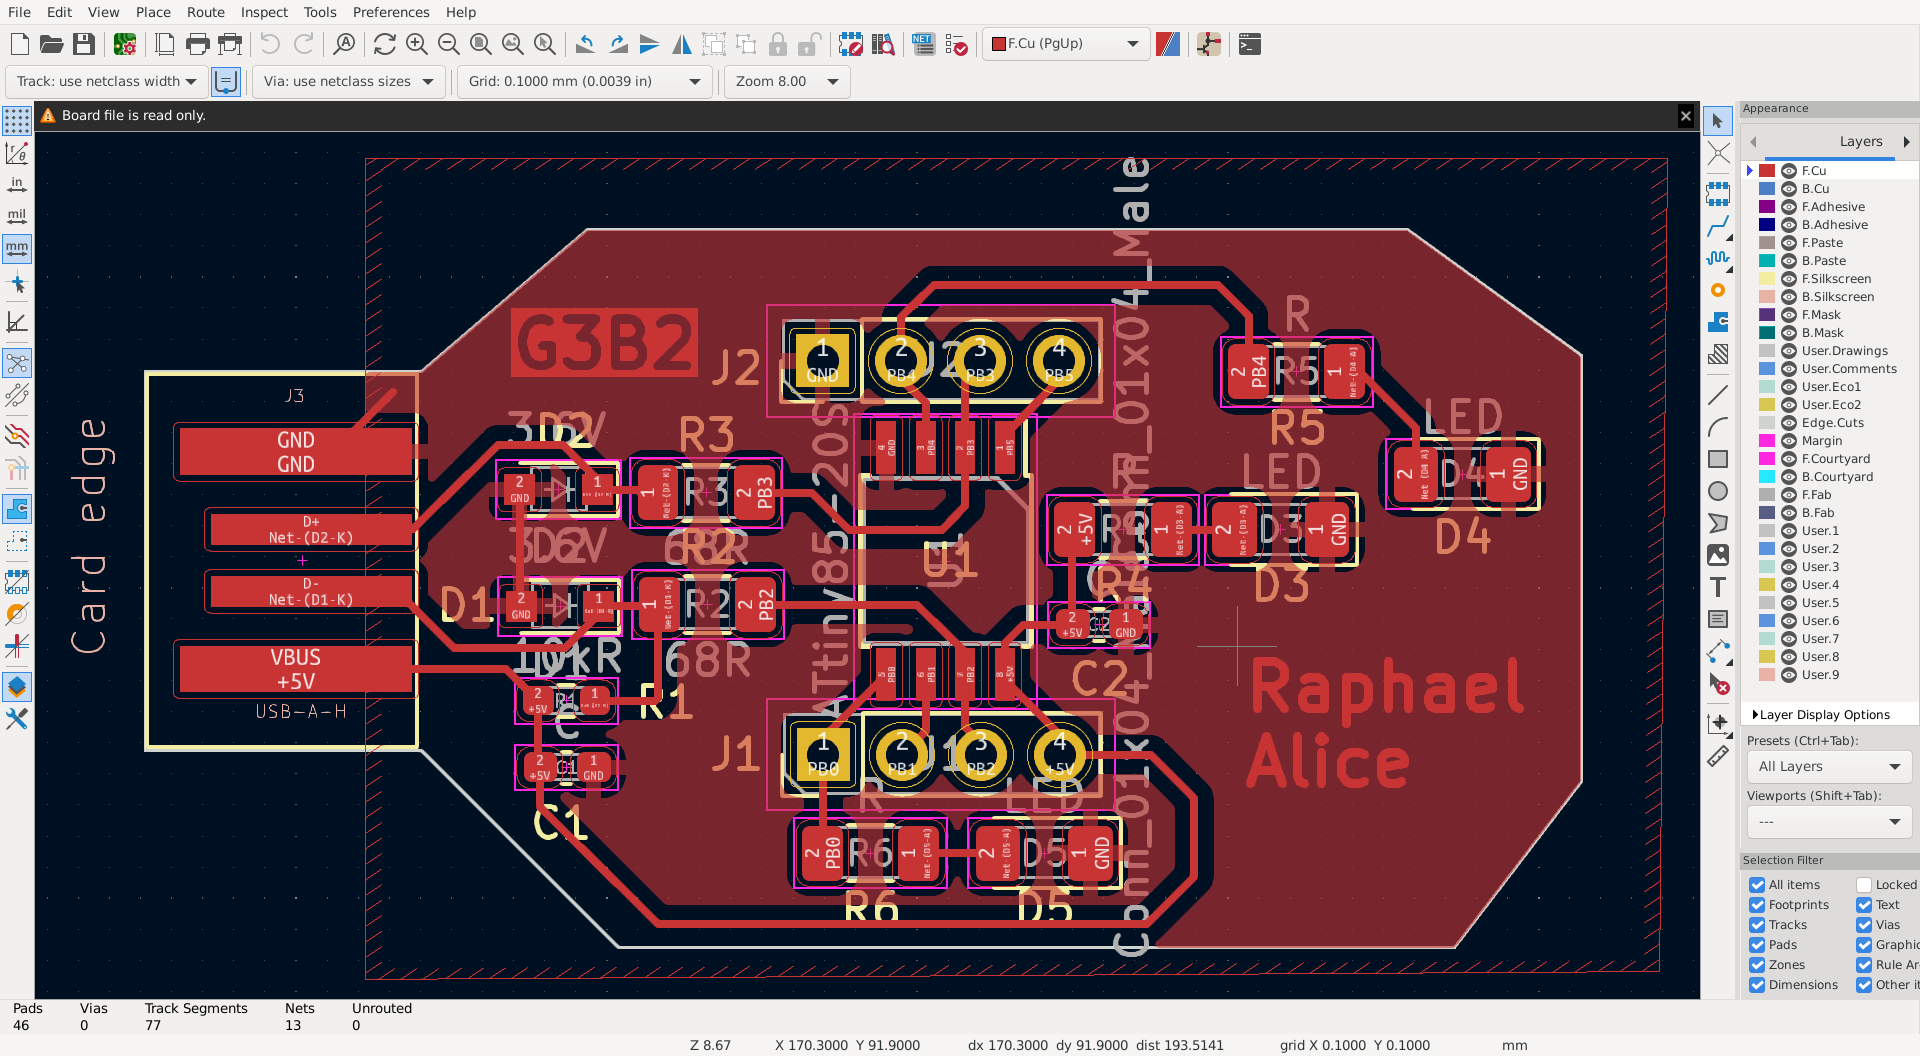Toggle F.Courtyard layer visibility
The image size is (1920, 1056).
pyautogui.click(x=1789, y=459)
